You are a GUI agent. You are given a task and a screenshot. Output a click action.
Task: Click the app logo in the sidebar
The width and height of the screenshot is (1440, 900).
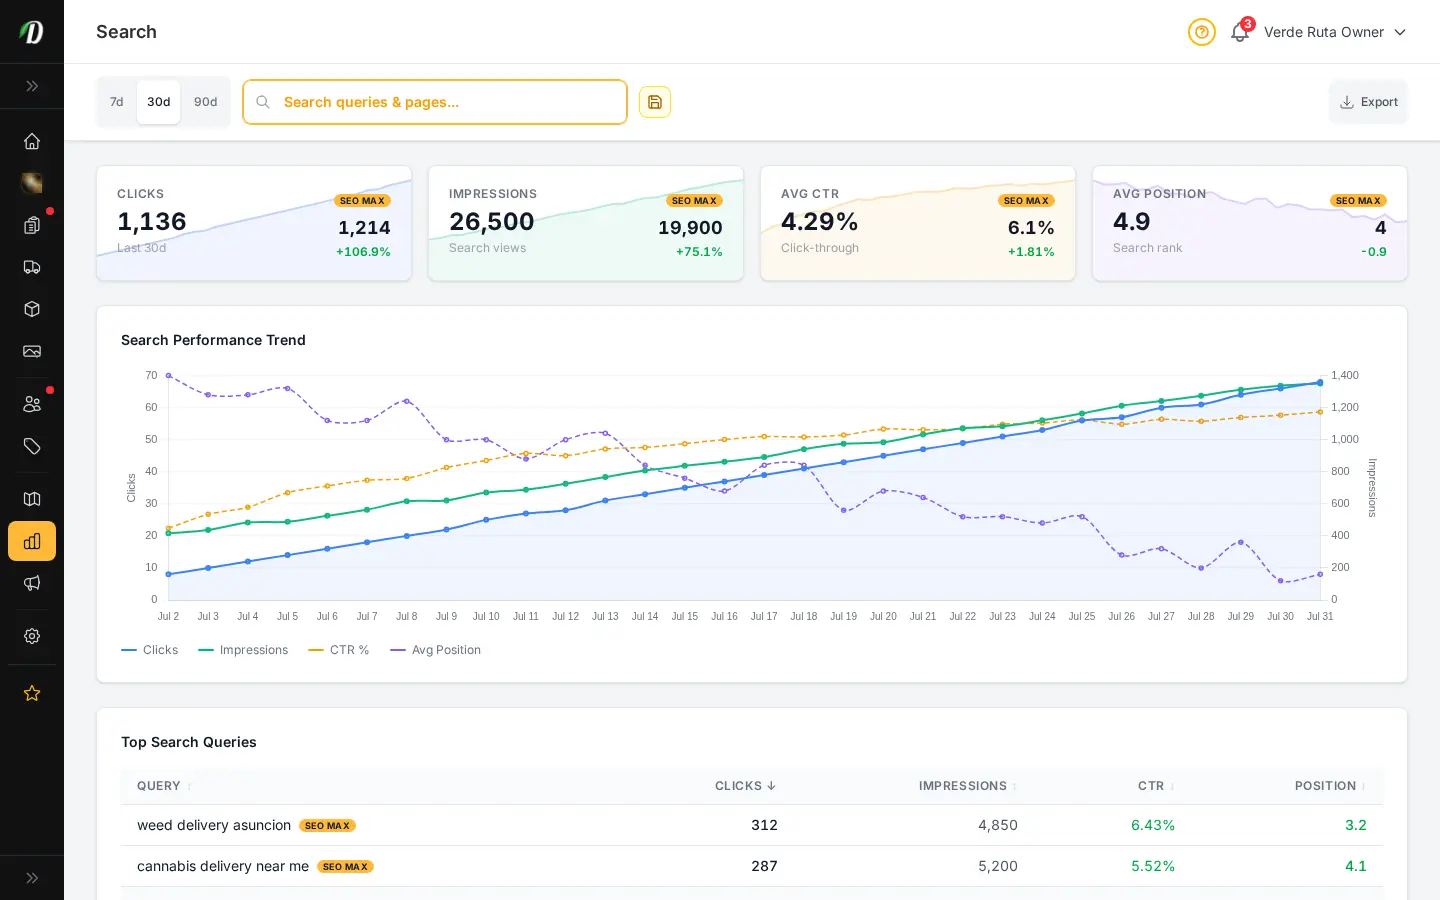(x=32, y=32)
